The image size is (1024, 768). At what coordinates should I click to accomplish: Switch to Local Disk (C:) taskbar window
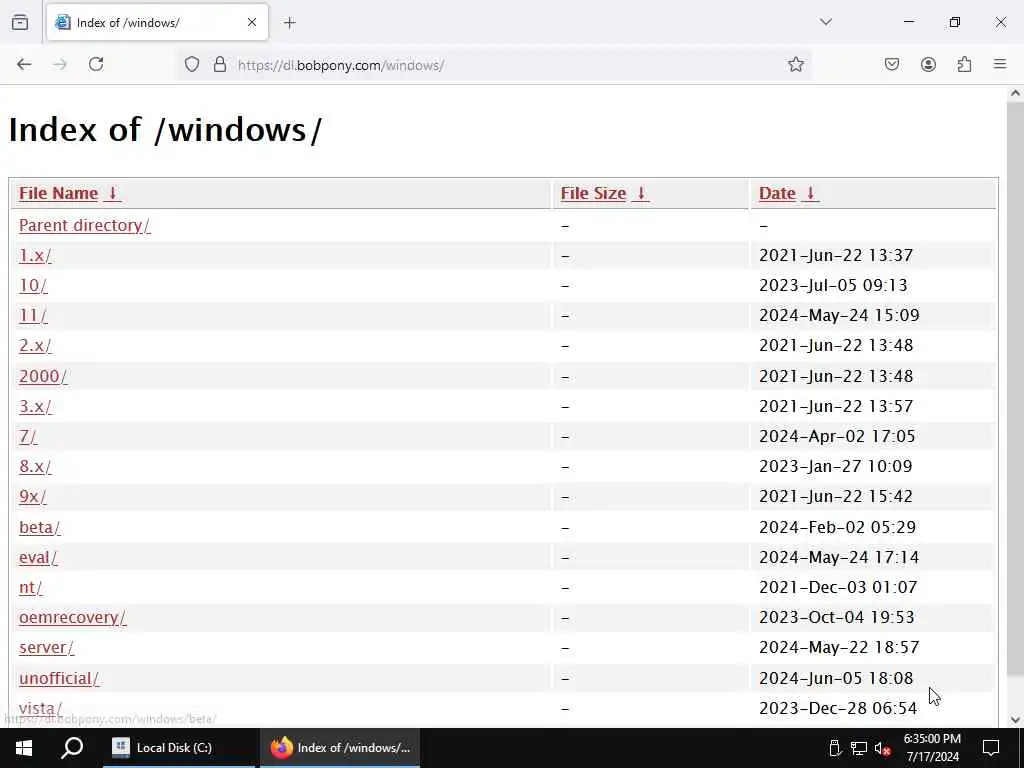(178, 748)
